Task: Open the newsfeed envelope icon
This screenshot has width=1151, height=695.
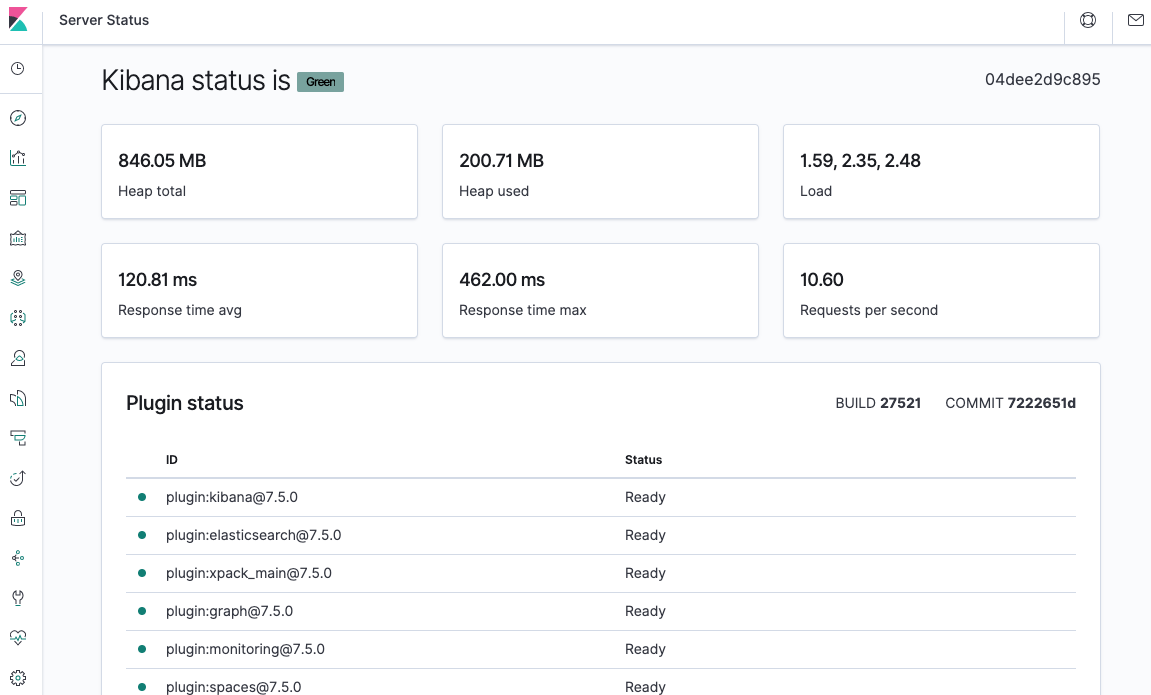Action: pos(1135,19)
